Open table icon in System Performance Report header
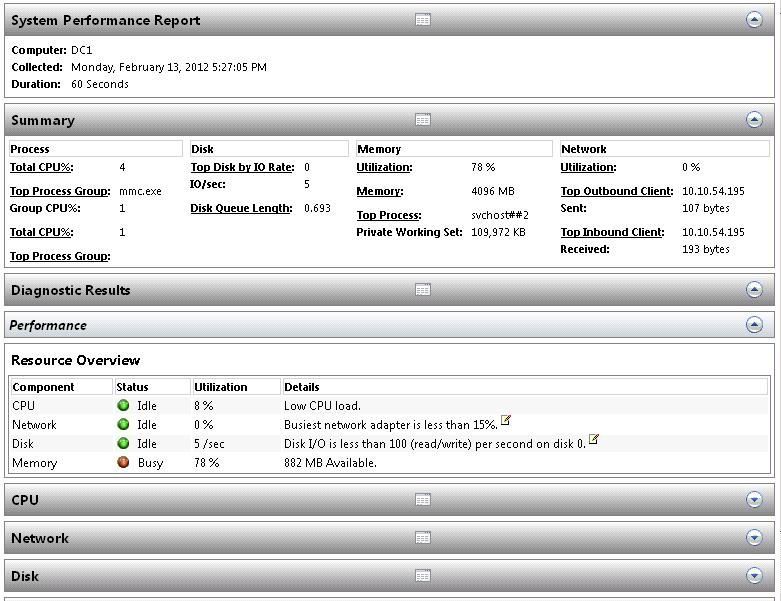The image size is (781, 601). tap(422, 20)
